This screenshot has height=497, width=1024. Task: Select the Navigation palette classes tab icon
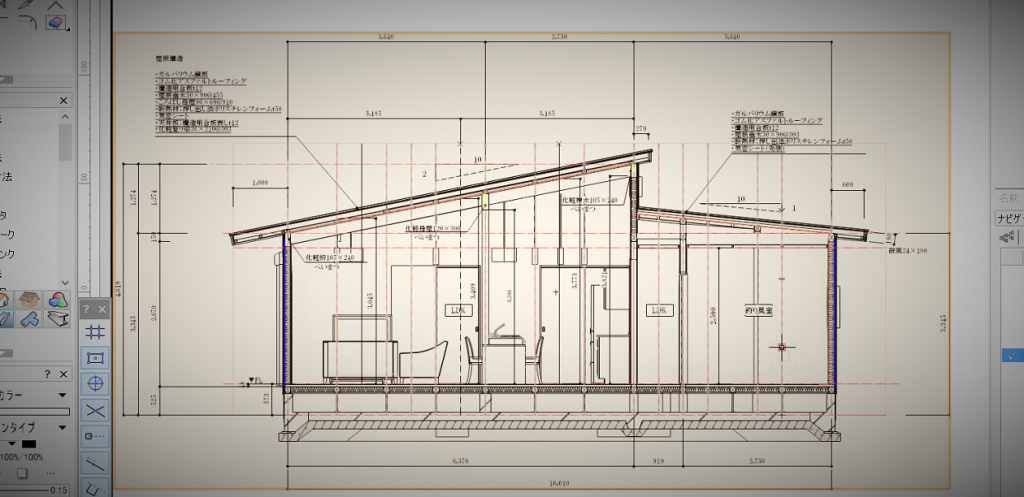pos(1008,237)
